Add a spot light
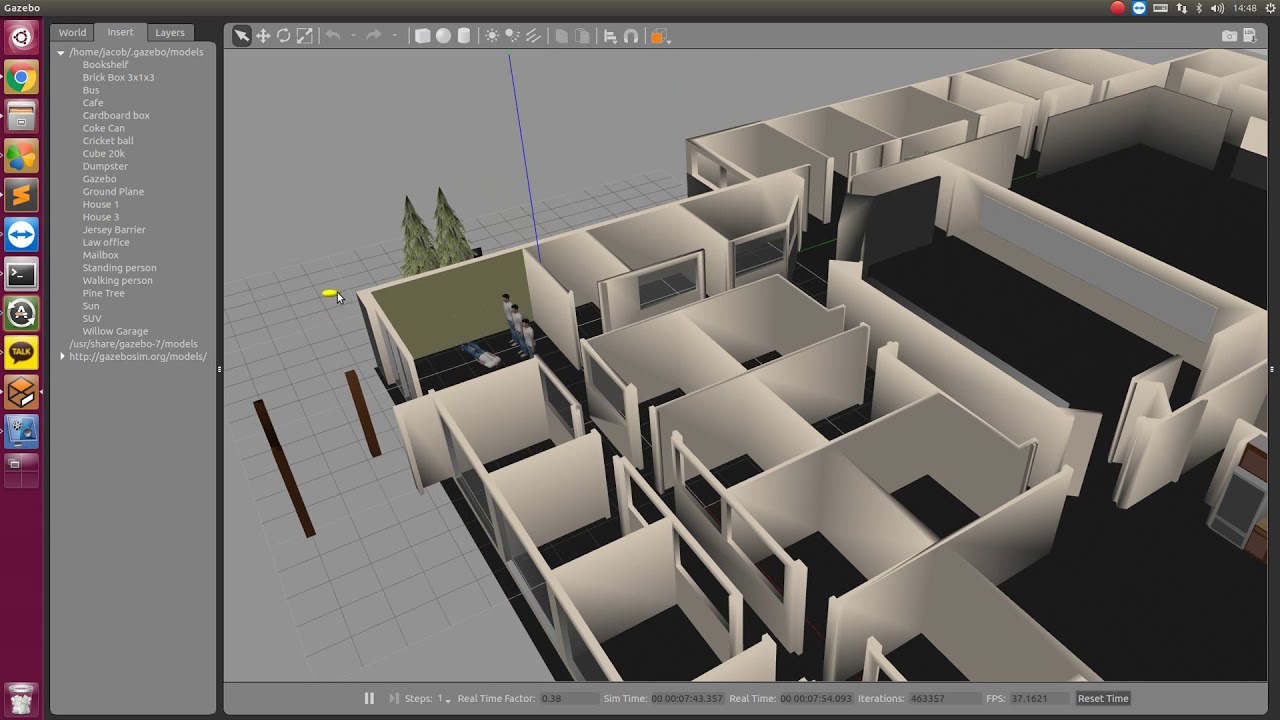This screenshot has height=720, width=1280. pyautogui.click(x=513, y=36)
